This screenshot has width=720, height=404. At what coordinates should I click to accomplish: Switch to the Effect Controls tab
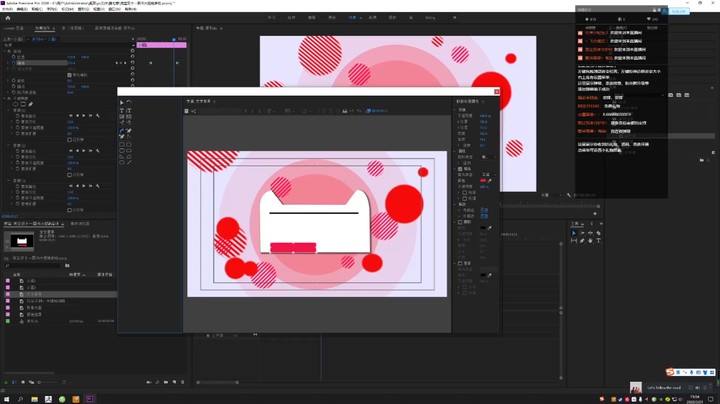coord(44,28)
